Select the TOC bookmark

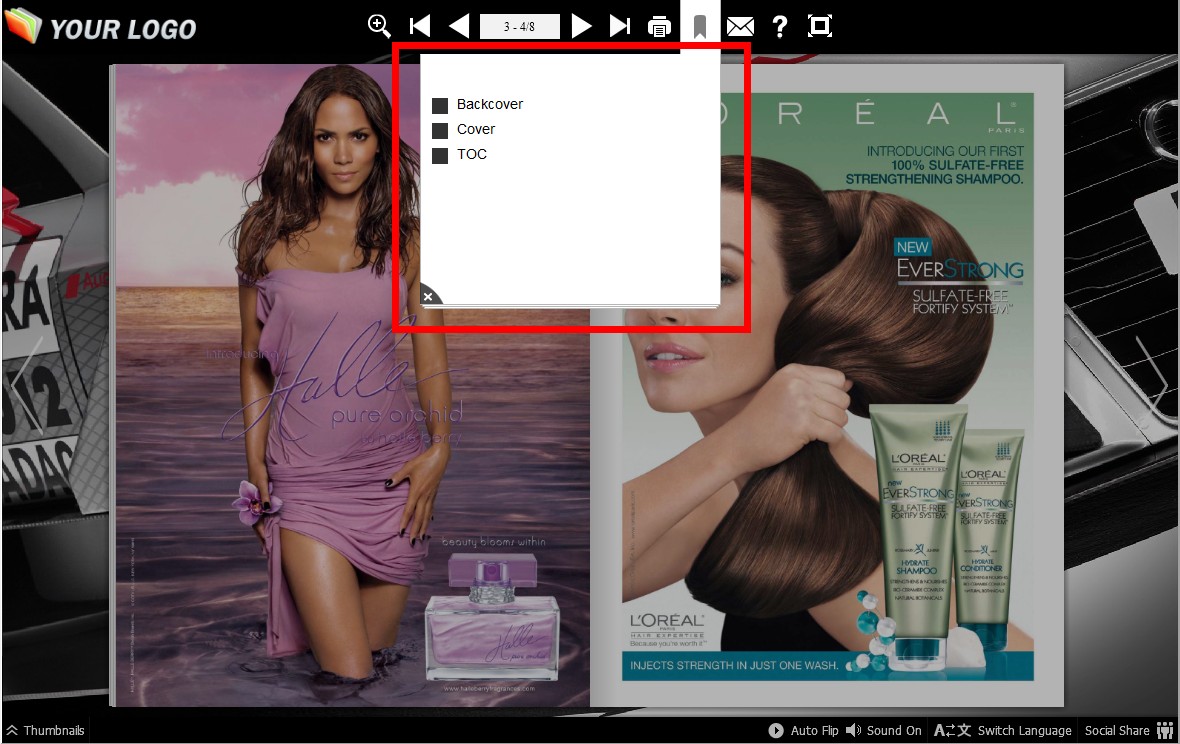click(472, 154)
